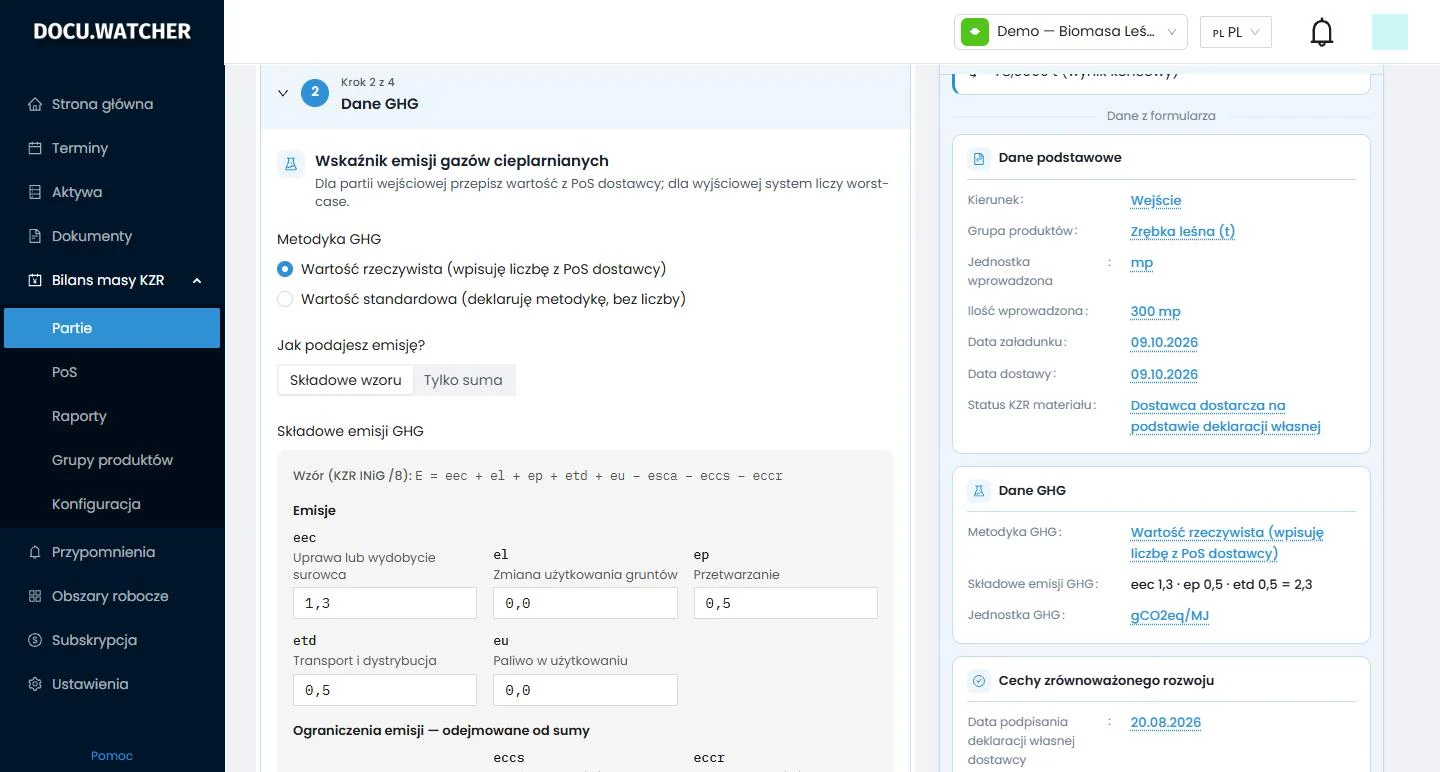The image size is (1440, 772).
Task: Click the Strona główna home icon
Action: (35, 104)
